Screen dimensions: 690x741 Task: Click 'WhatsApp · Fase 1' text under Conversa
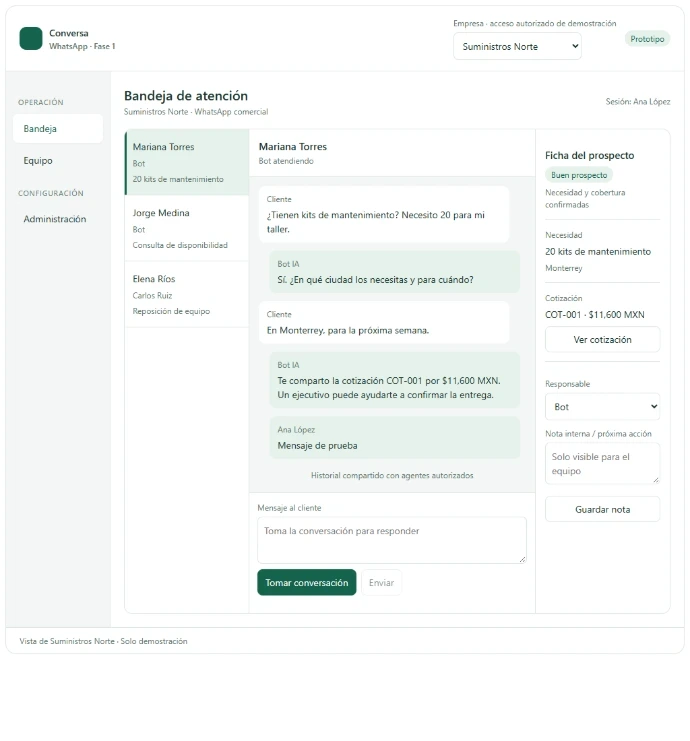(x=82, y=46)
